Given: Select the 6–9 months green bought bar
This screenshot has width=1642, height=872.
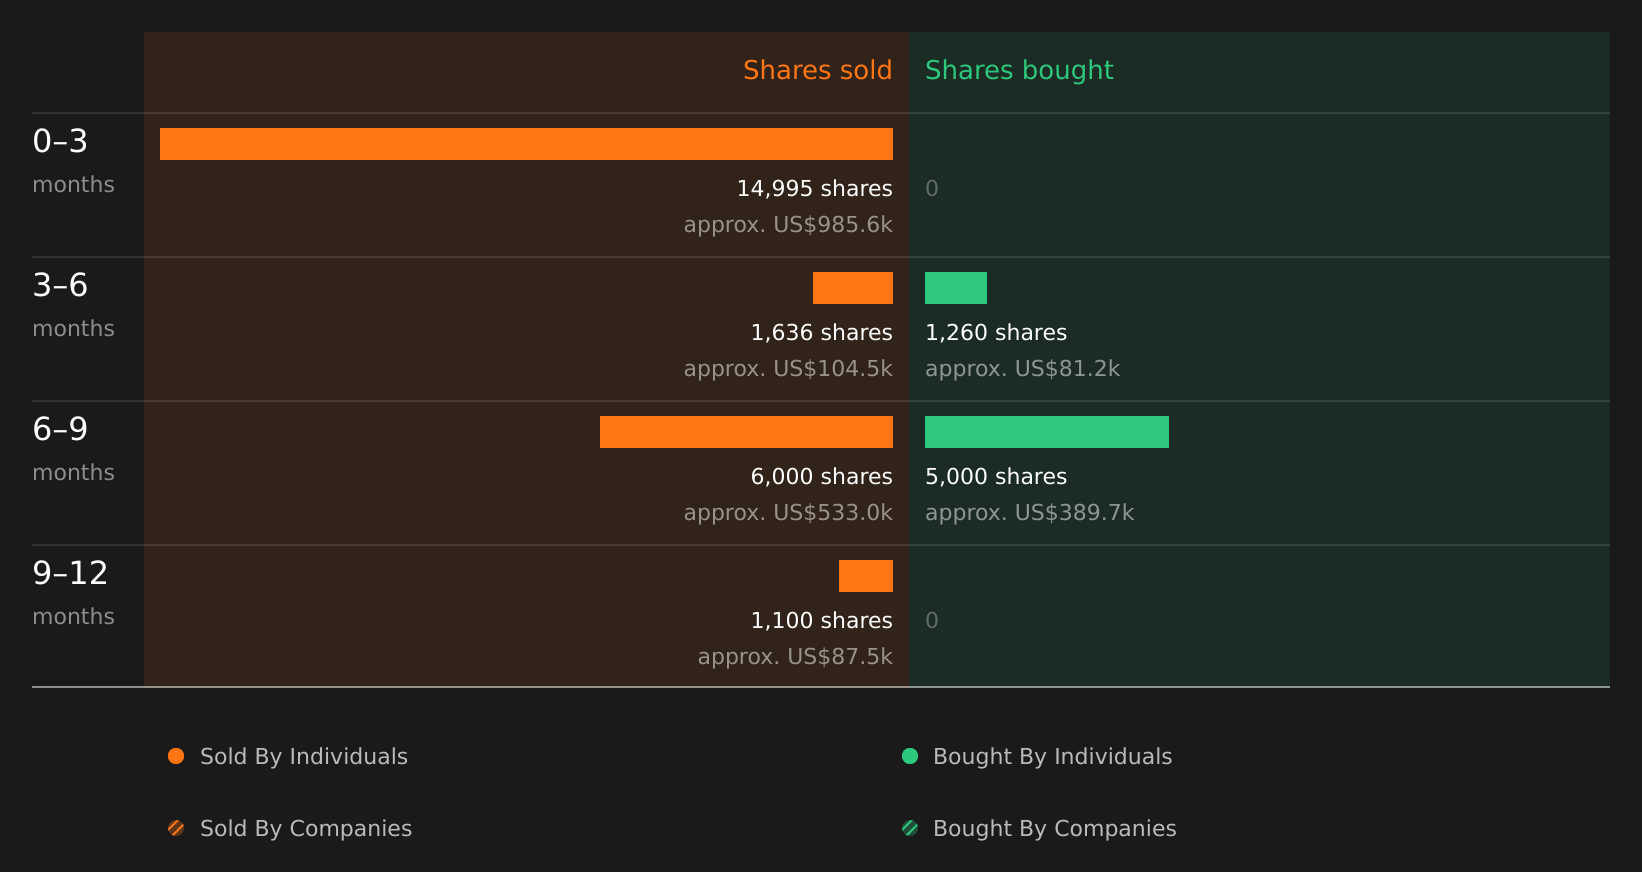Looking at the screenshot, I should tap(1047, 432).
